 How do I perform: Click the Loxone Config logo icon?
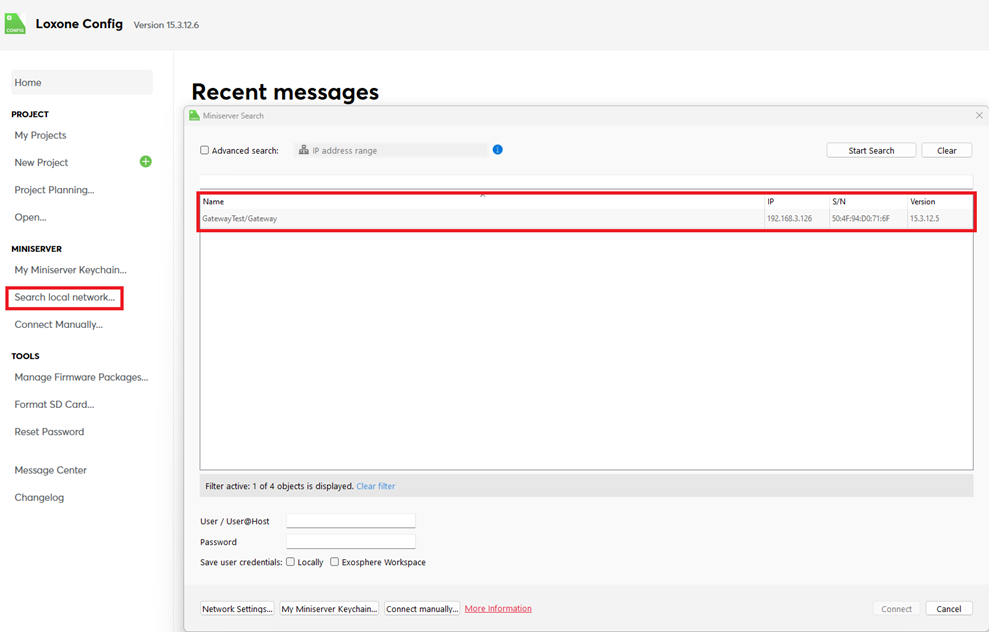(x=15, y=24)
